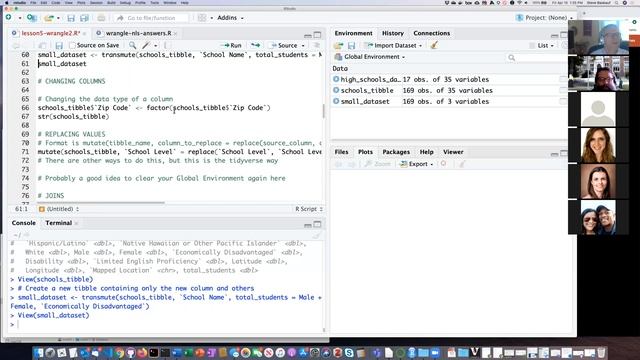
Task: Open the Help tab
Action: coord(427,152)
